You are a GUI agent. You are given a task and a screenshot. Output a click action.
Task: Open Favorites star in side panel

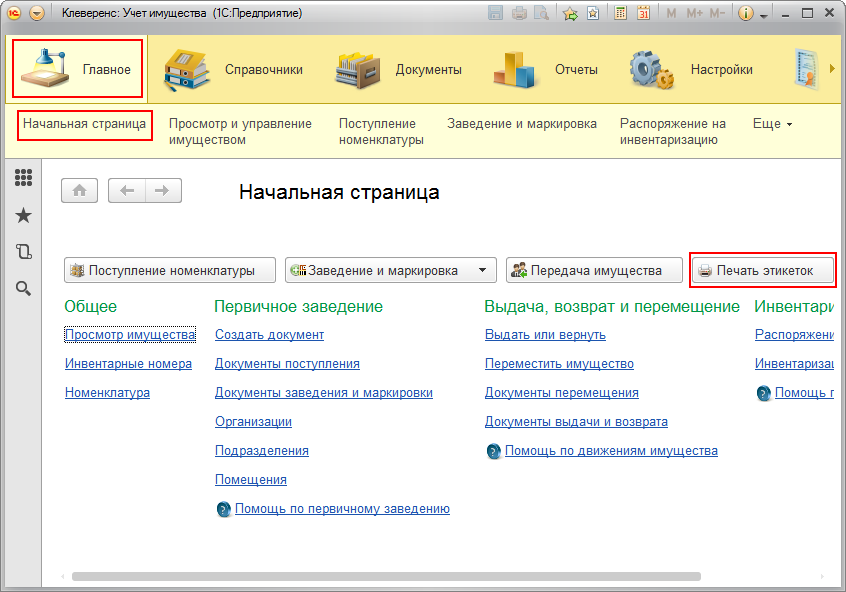[x=23, y=215]
